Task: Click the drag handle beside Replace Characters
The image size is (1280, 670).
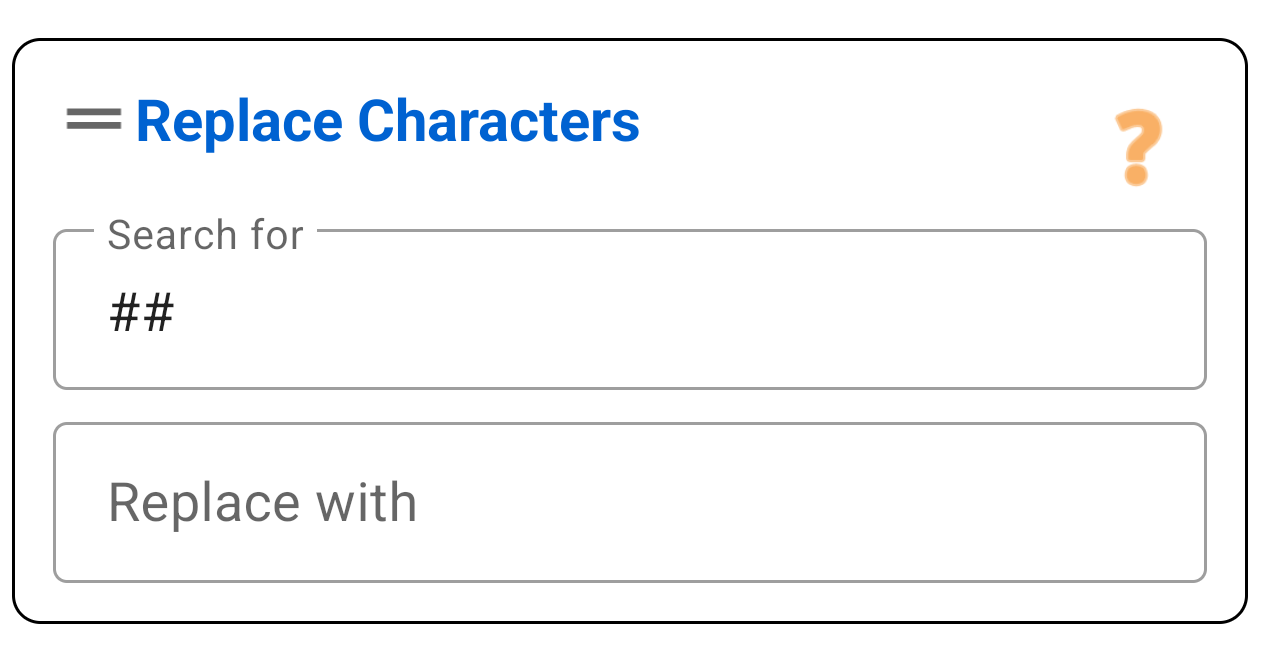Action: pyautogui.click(x=91, y=120)
